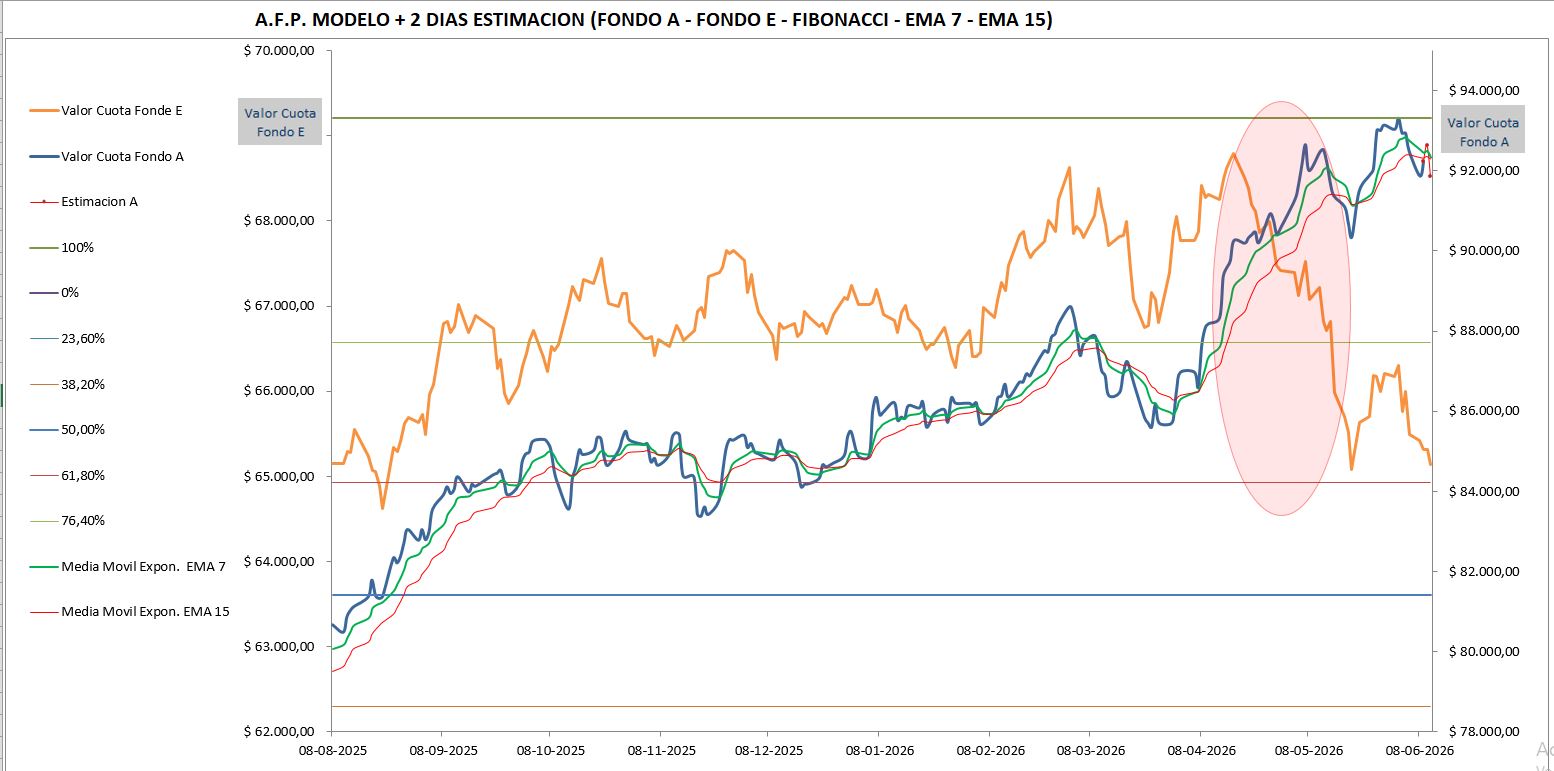Image resolution: width=1554 pixels, height=771 pixels.
Task: Click the gray 'Valor Cuota Fondo E' axis label box
Action: [281, 122]
